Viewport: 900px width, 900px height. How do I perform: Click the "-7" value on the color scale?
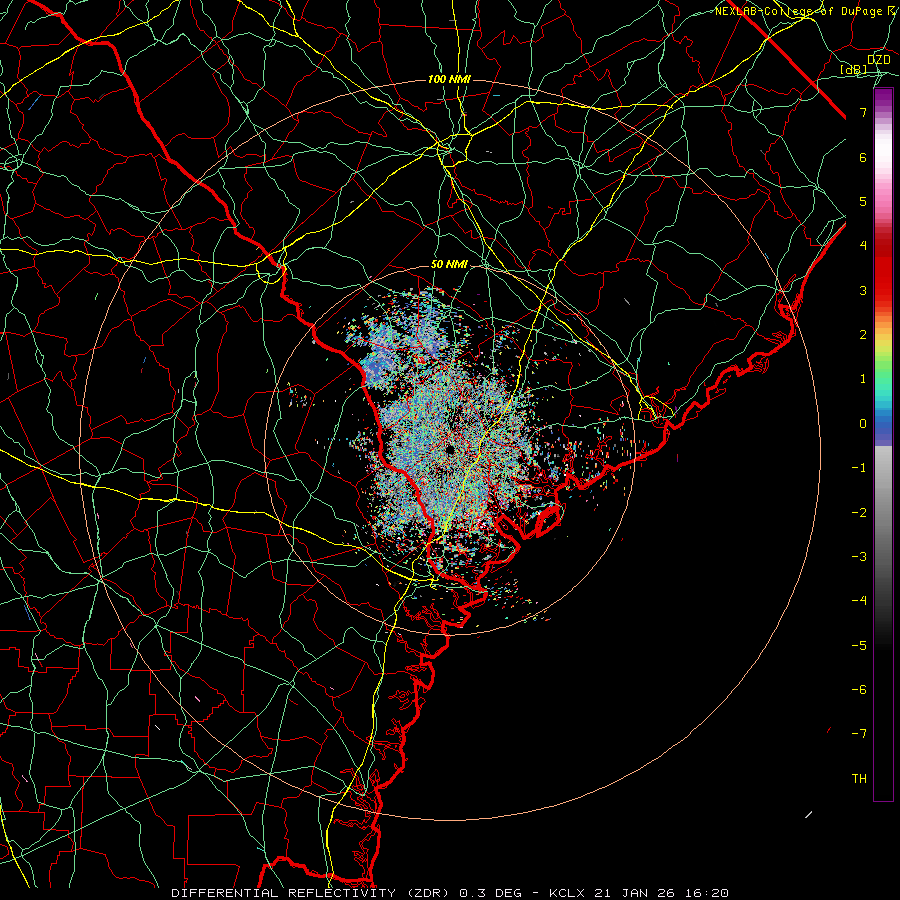pos(859,734)
